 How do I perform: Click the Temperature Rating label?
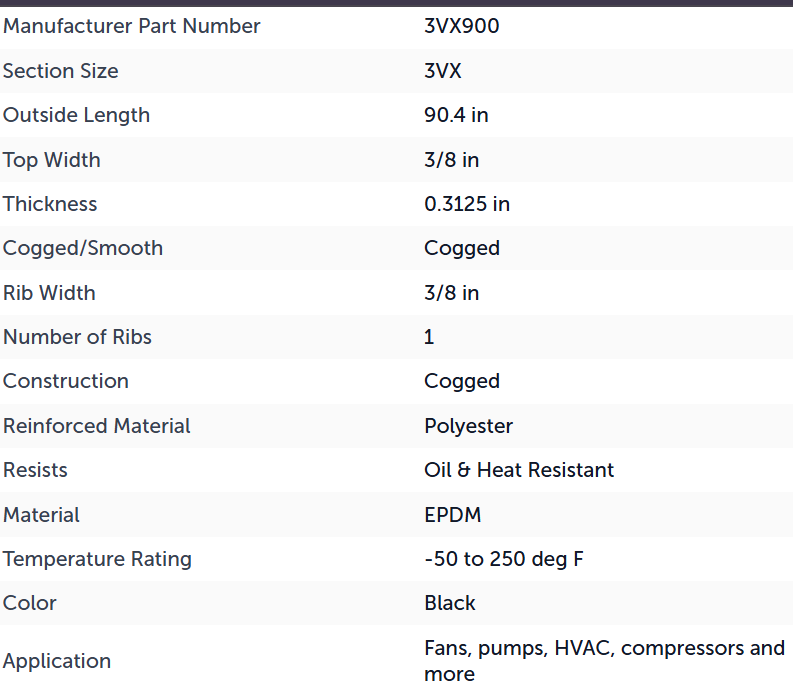97,559
